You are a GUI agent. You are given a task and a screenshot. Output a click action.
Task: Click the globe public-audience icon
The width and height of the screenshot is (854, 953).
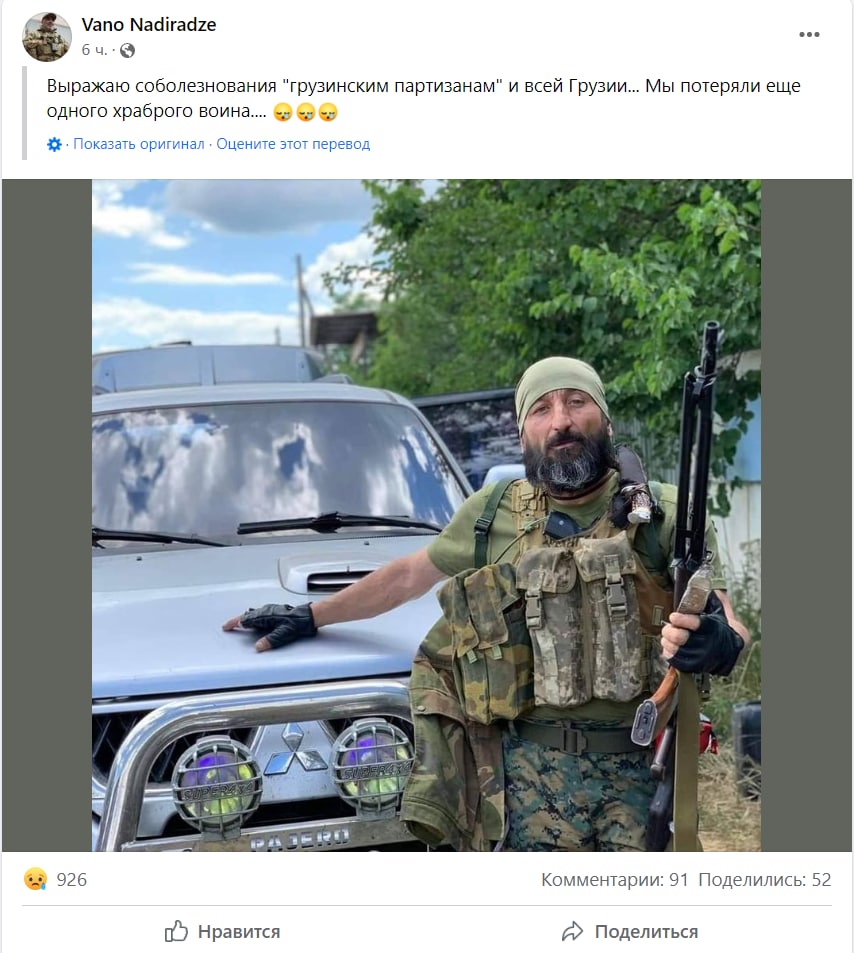(x=128, y=50)
